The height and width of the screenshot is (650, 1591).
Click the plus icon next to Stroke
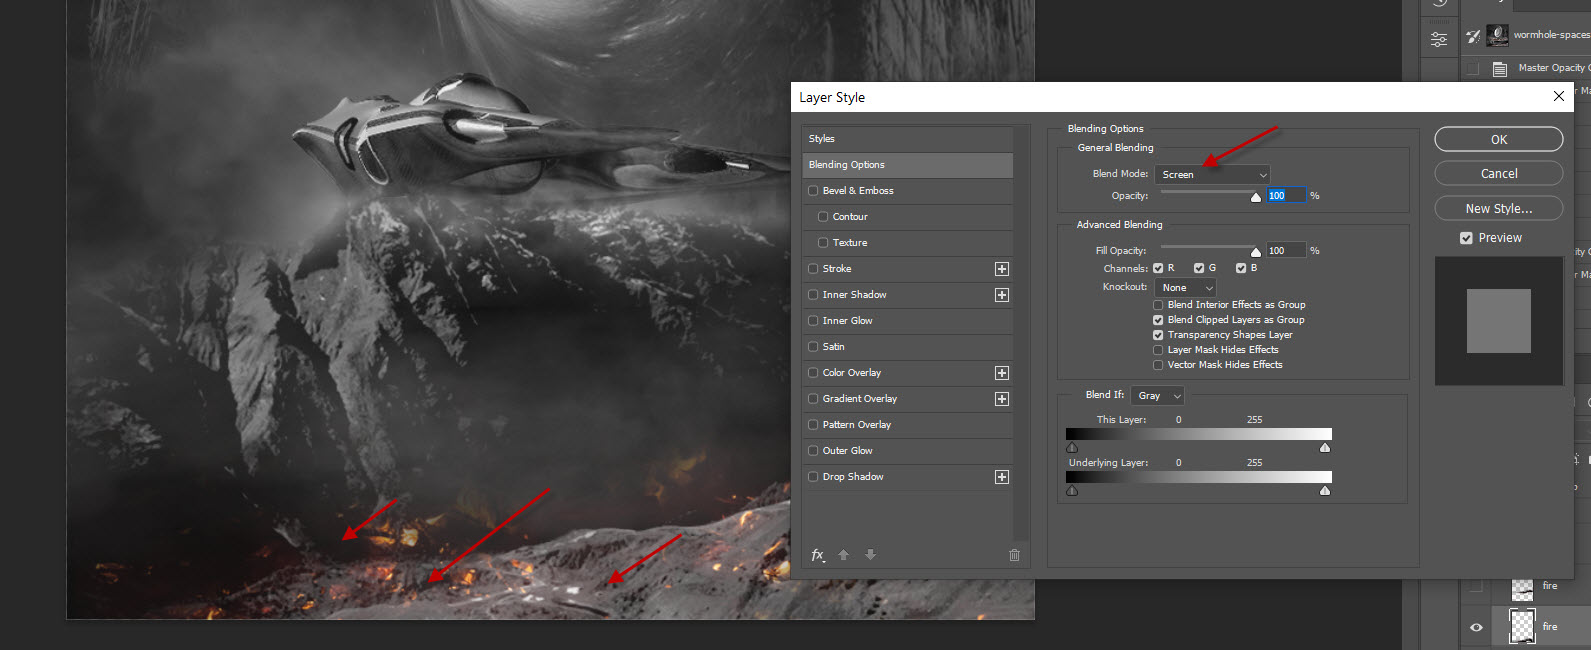pyautogui.click(x=1001, y=269)
